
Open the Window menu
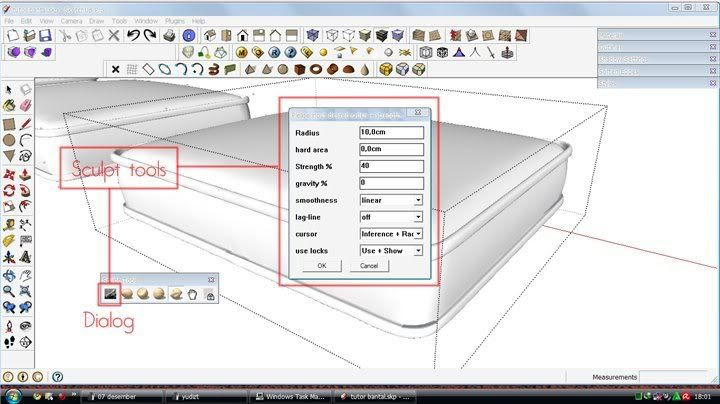point(146,21)
